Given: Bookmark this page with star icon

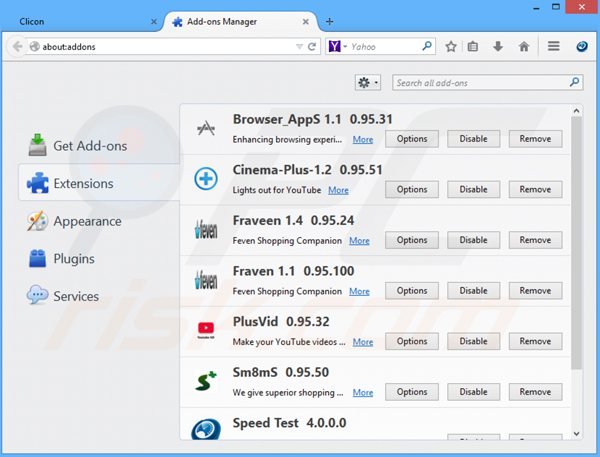Looking at the screenshot, I should (451, 47).
